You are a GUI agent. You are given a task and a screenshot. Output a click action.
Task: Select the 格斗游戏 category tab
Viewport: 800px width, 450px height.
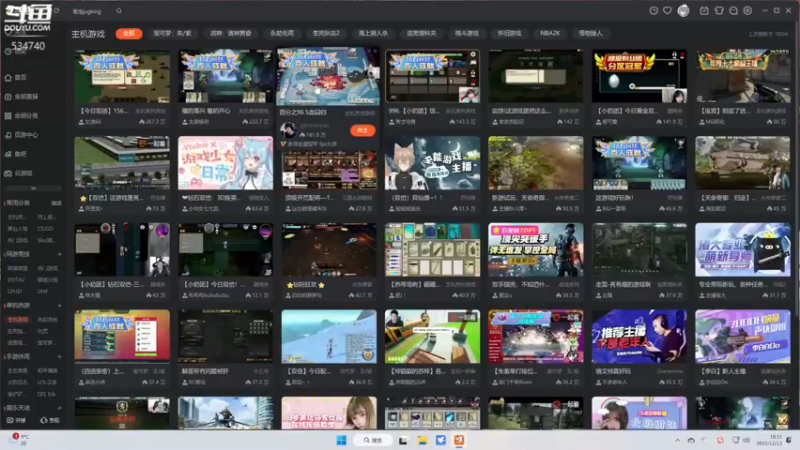pyautogui.click(x=466, y=33)
